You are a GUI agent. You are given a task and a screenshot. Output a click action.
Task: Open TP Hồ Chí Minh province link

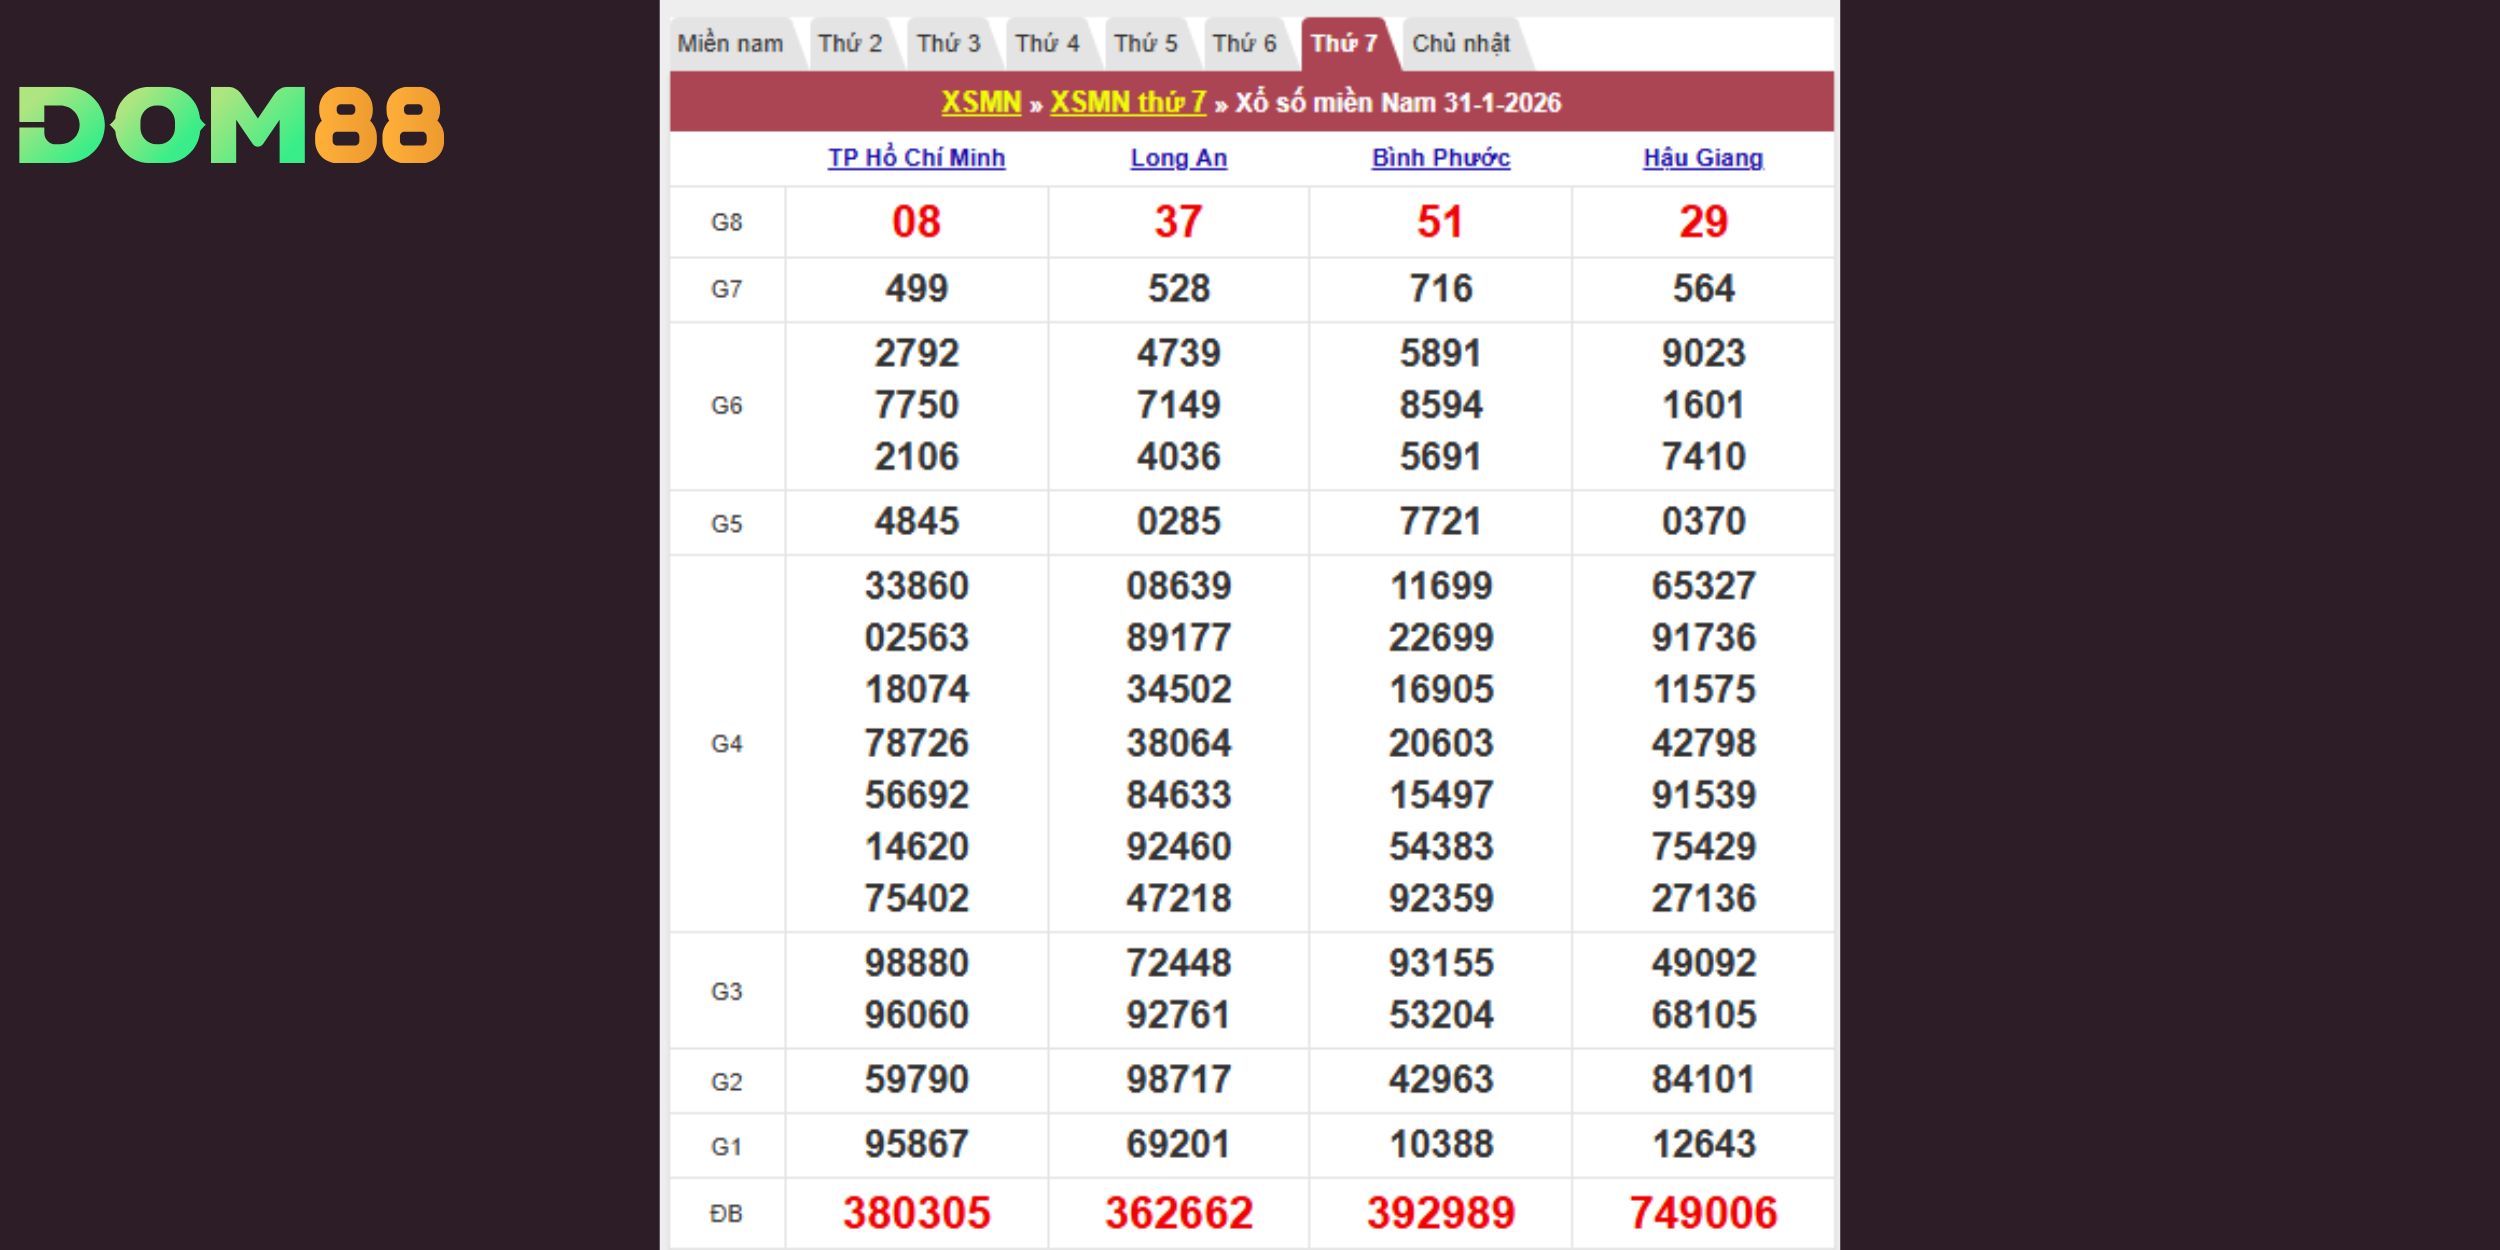[916, 158]
